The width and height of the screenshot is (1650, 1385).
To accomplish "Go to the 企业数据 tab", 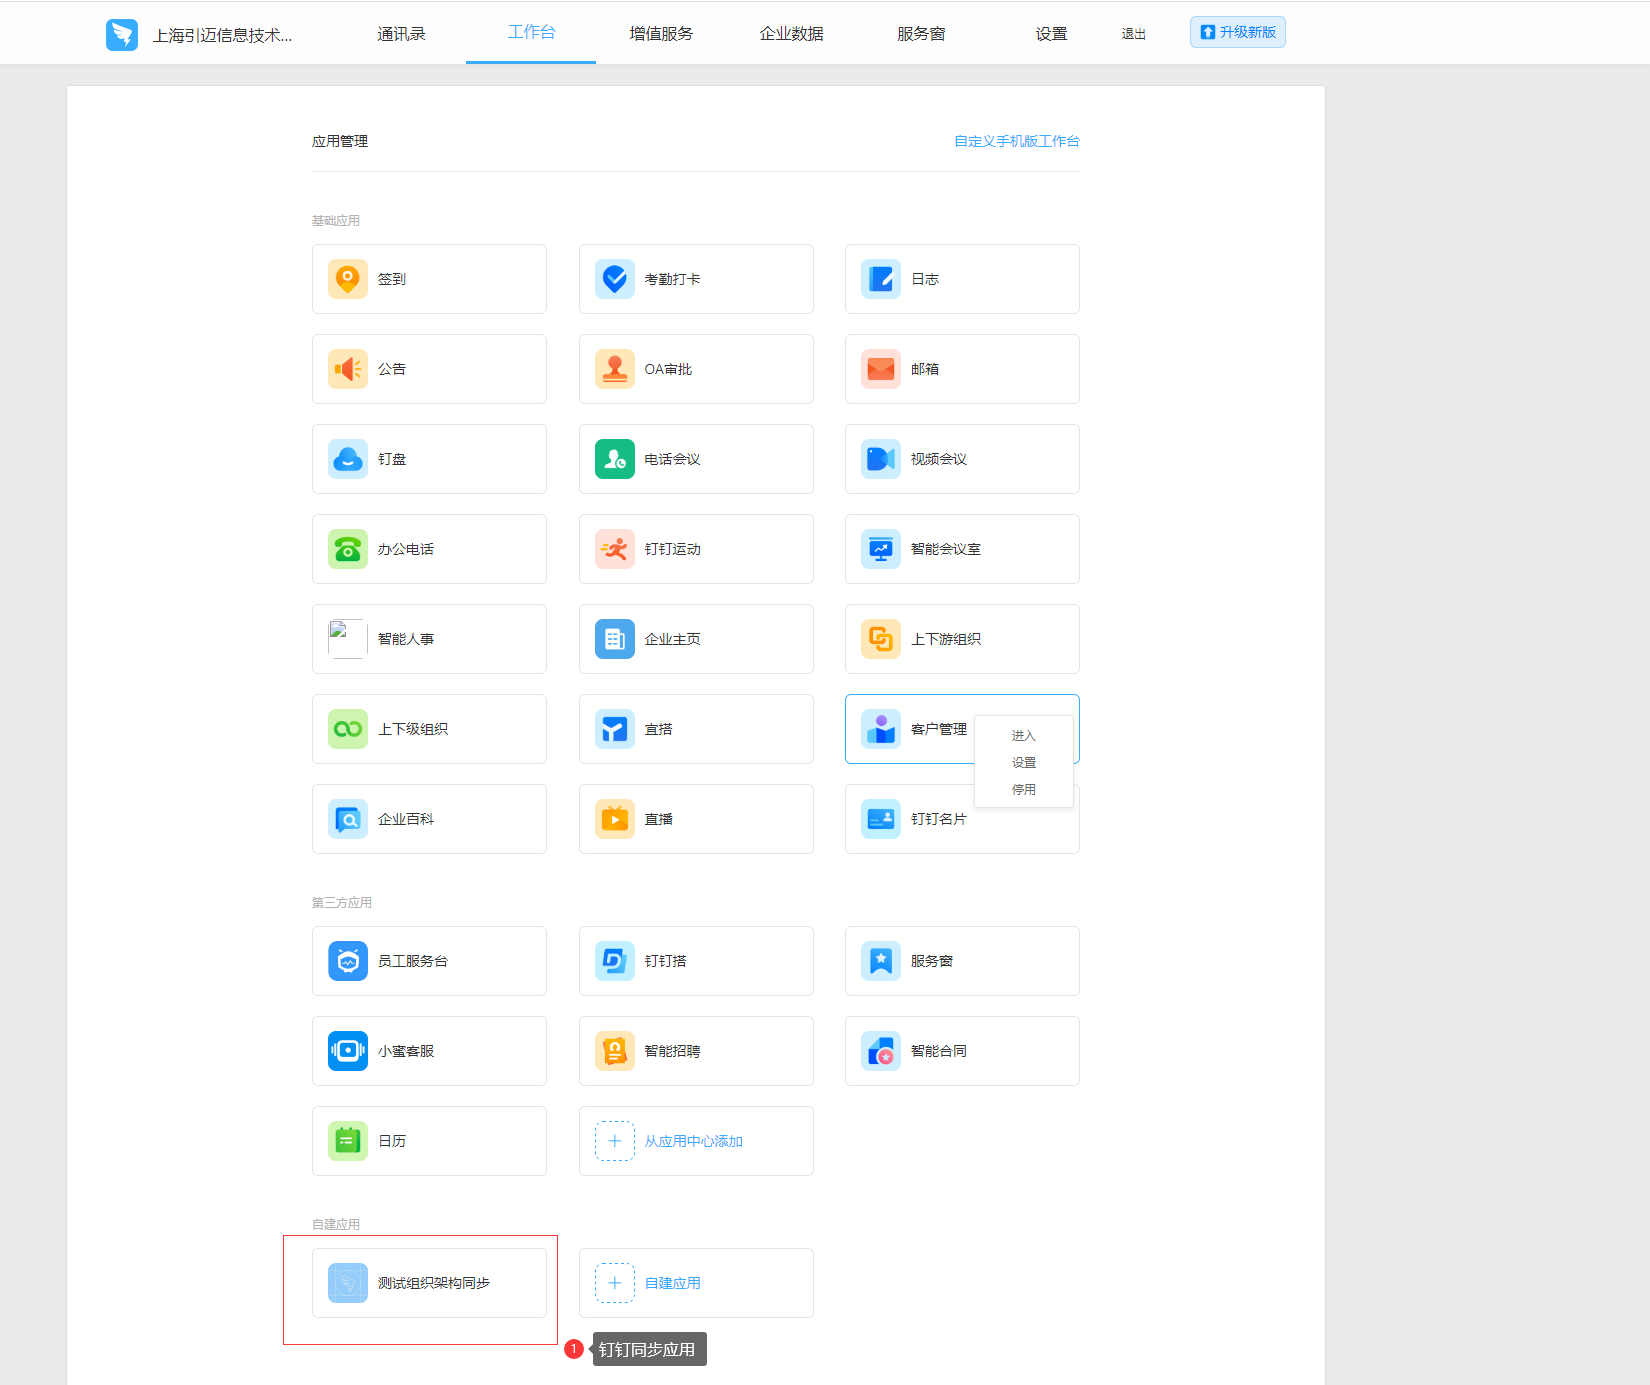I will [x=791, y=34].
